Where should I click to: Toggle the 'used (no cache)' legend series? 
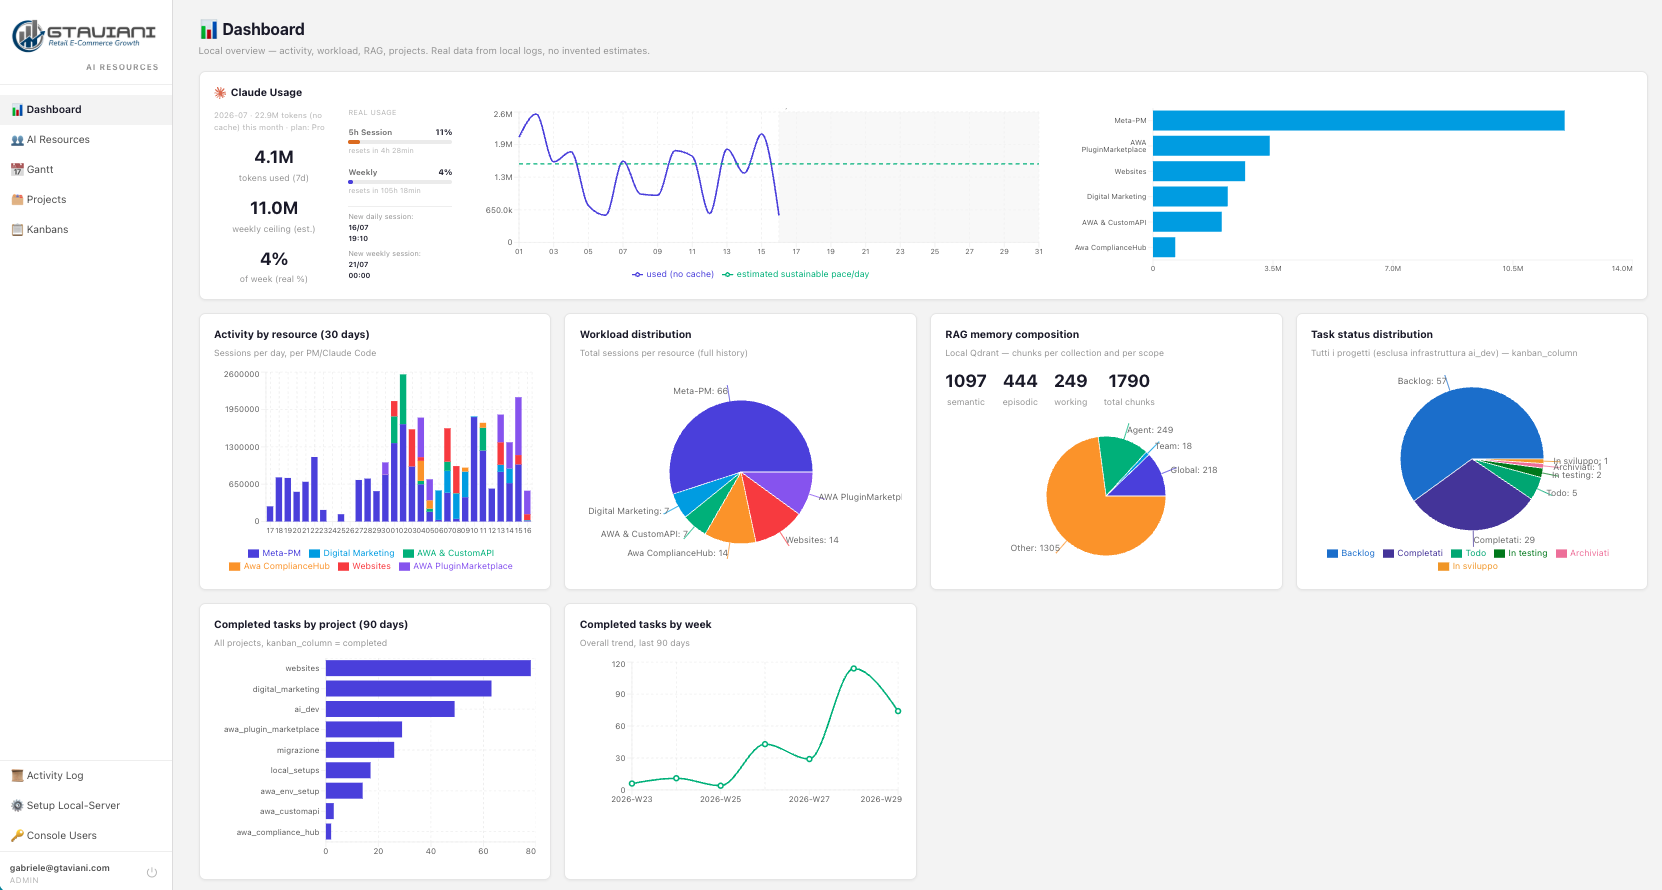tap(673, 274)
